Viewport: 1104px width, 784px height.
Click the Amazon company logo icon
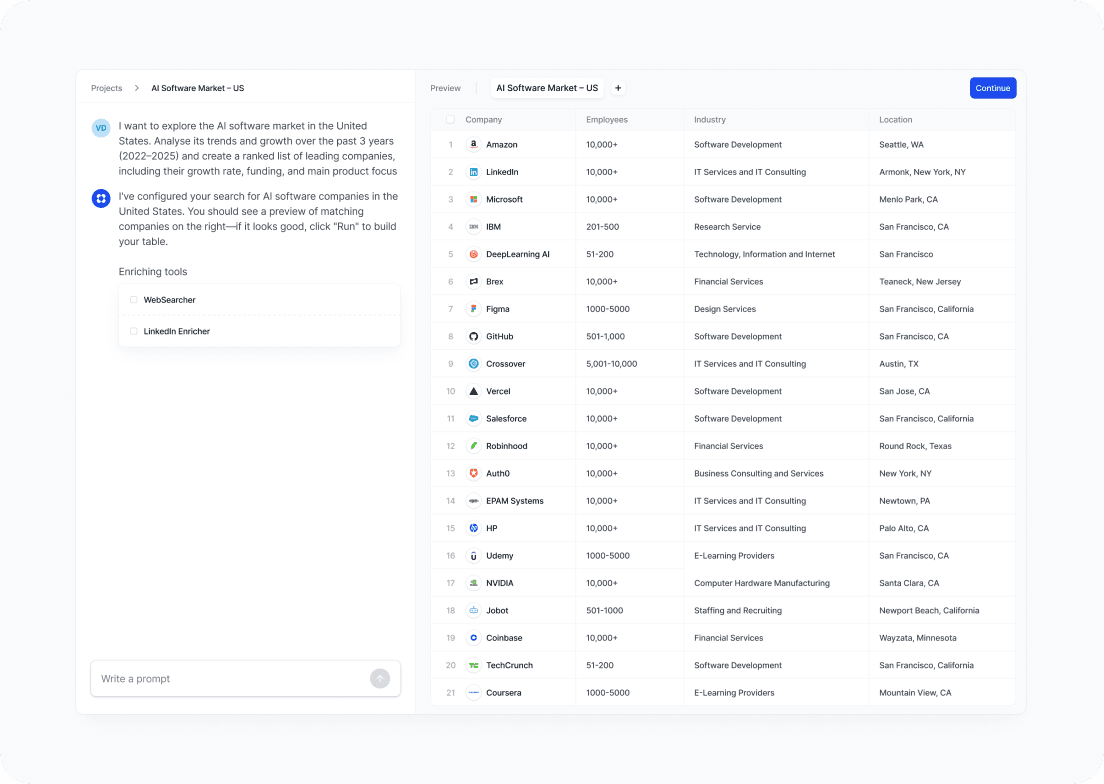click(474, 144)
